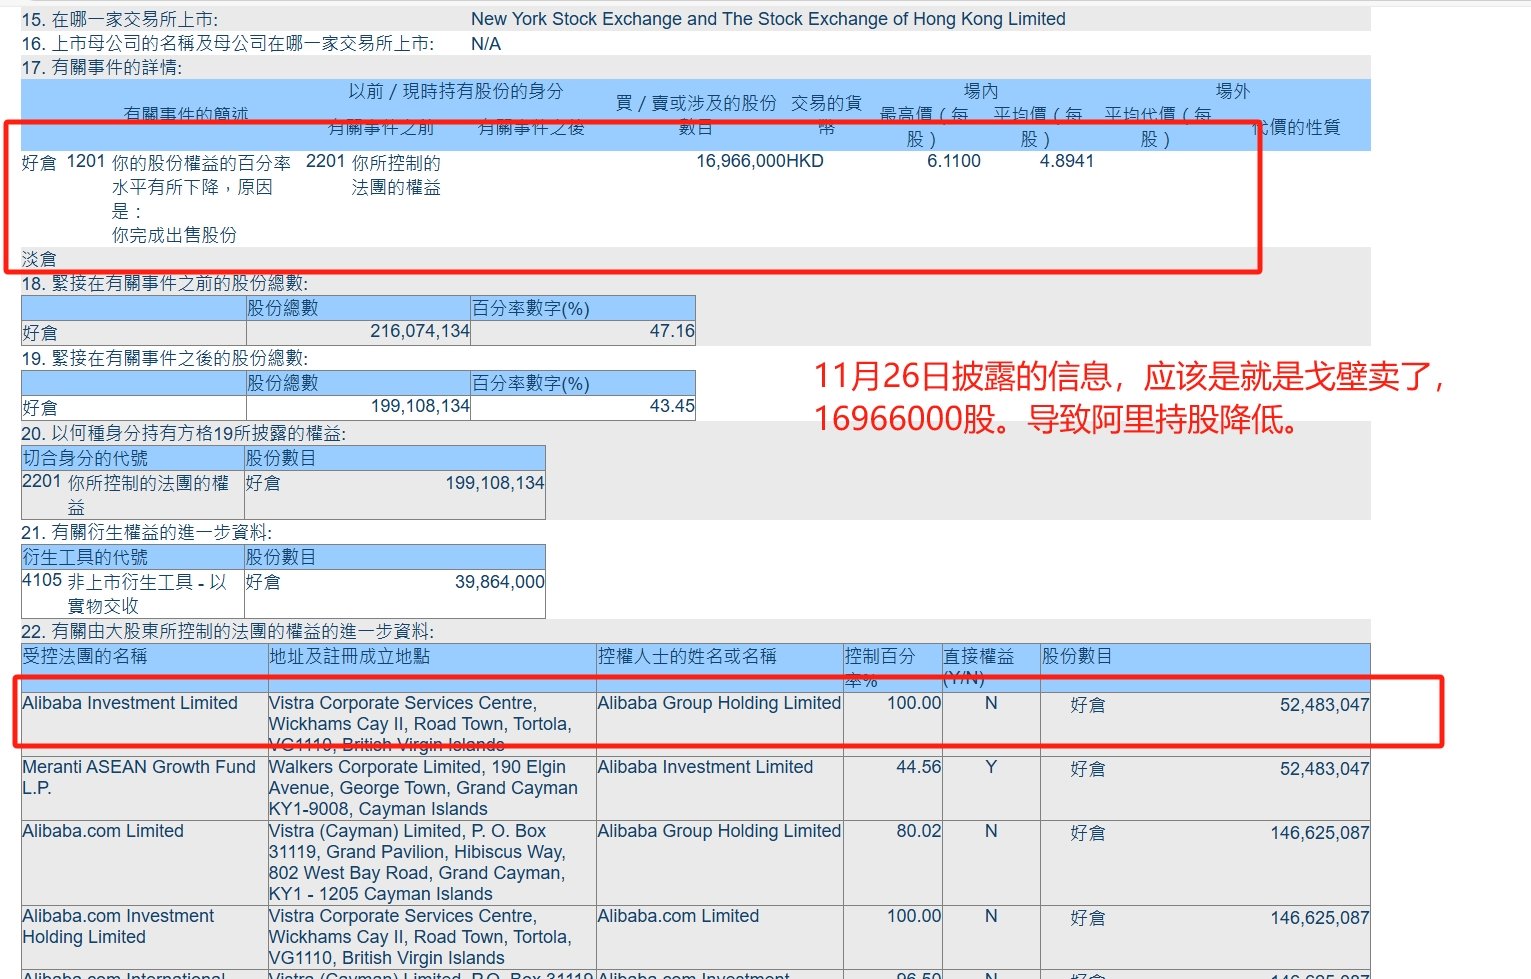Click control percentage '44.56'
The height and width of the screenshot is (979, 1531).
click(918, 767)
